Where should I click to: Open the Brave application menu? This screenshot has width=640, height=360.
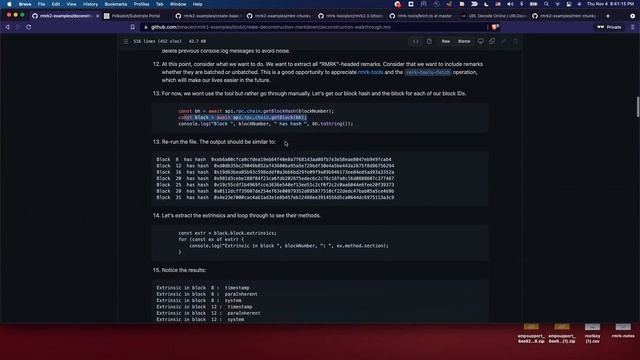pyautogui.click(x=25, y=4)
